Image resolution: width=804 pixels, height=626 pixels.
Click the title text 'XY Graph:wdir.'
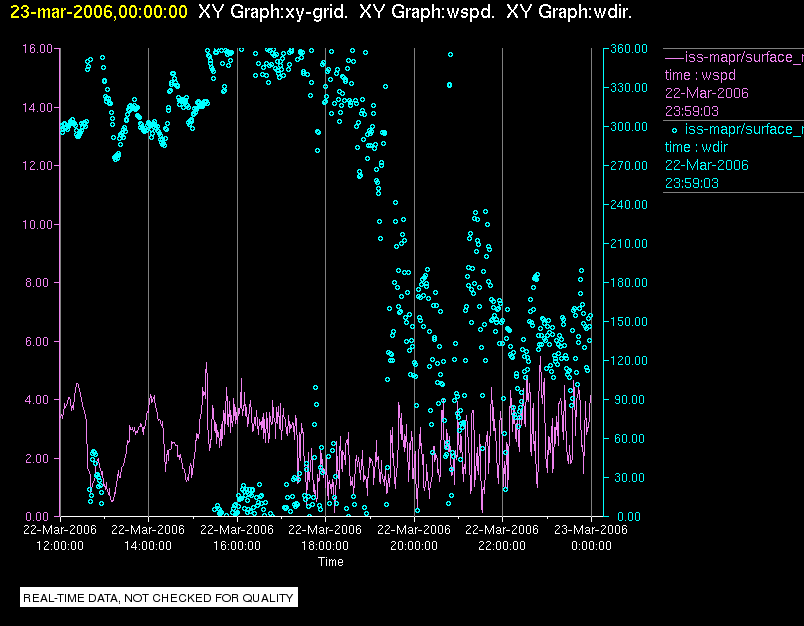click(x=569, y=12)
